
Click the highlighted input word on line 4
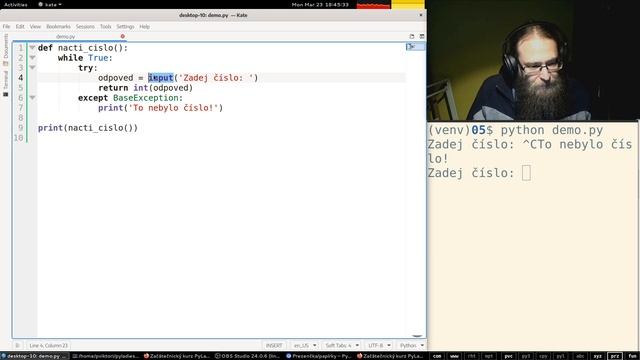161,78
